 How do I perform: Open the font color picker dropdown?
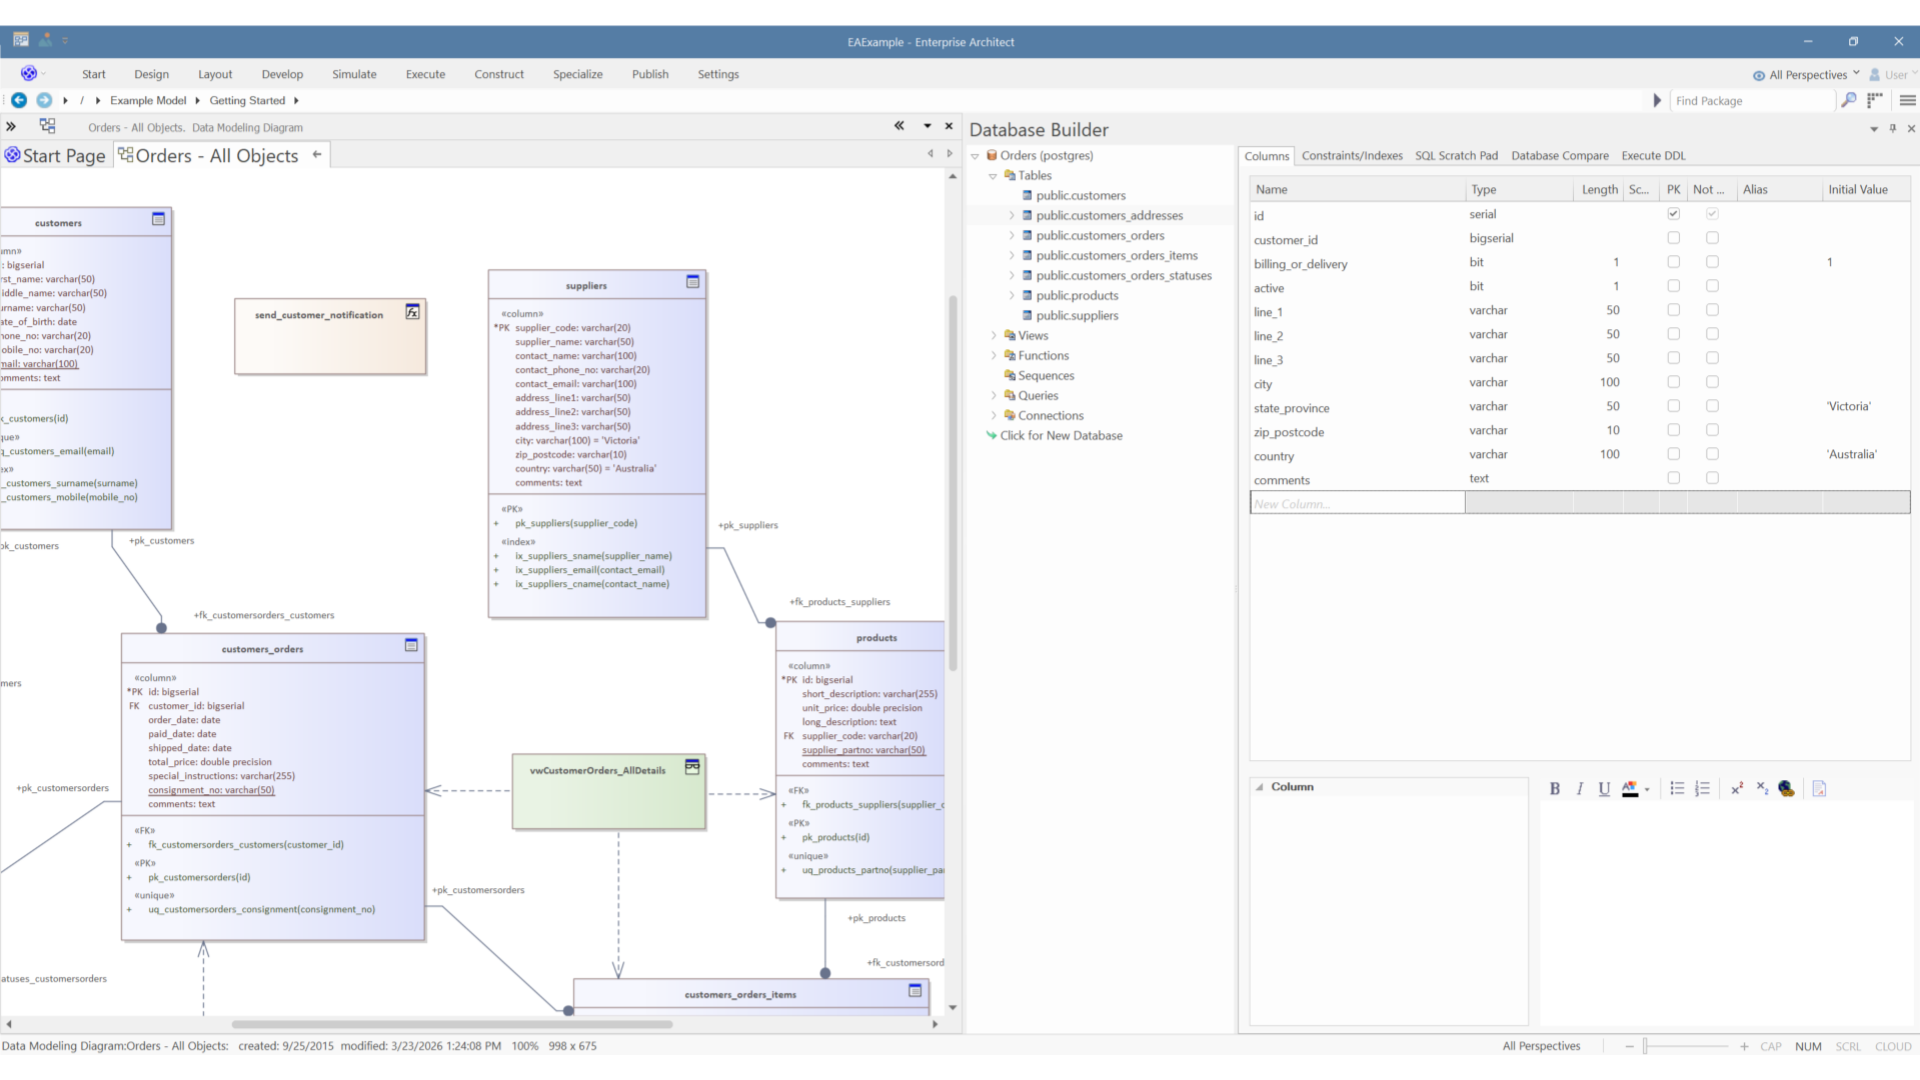1648,789
